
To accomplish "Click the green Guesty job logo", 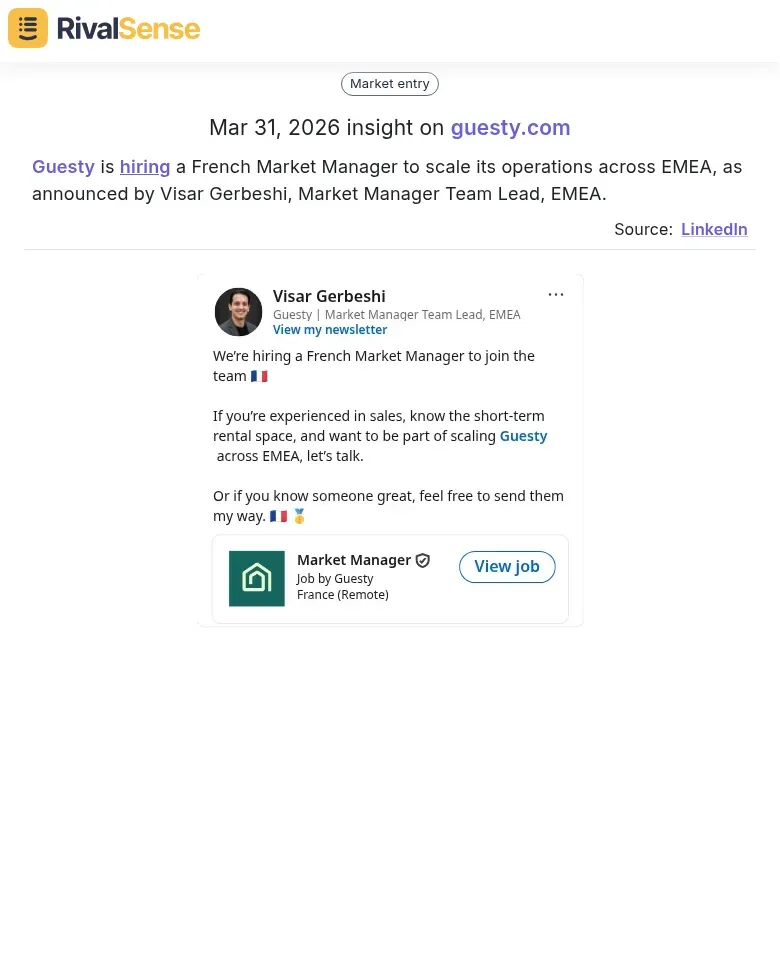I will coord(257,578).
